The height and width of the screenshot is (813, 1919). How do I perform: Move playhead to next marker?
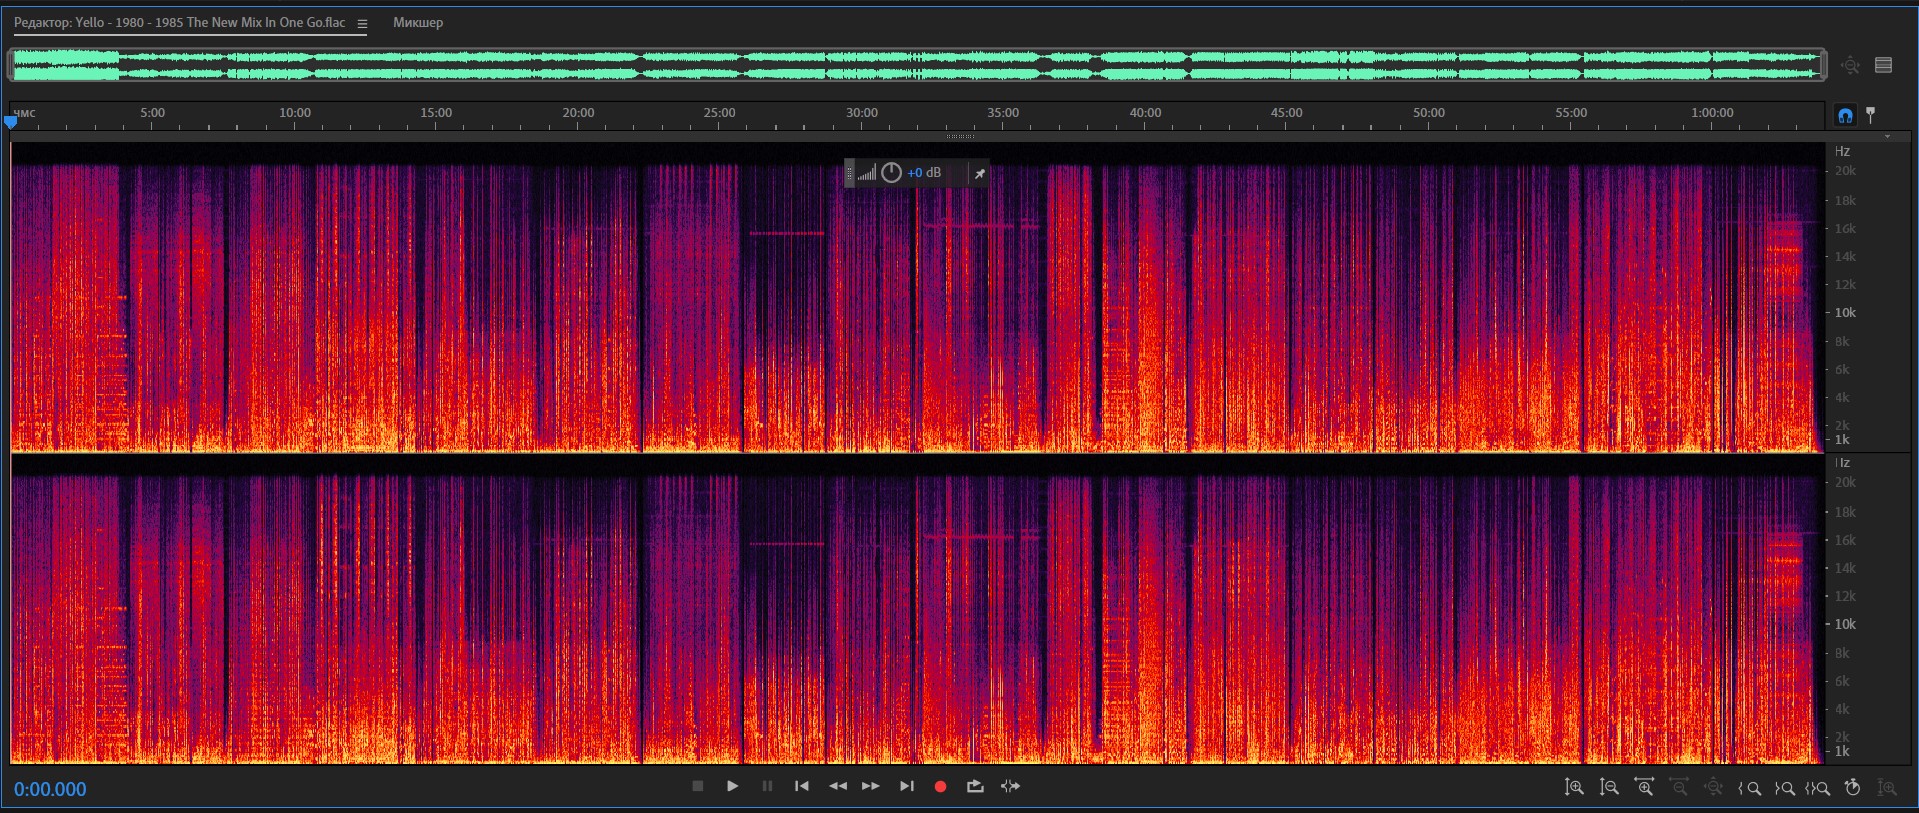907,787
